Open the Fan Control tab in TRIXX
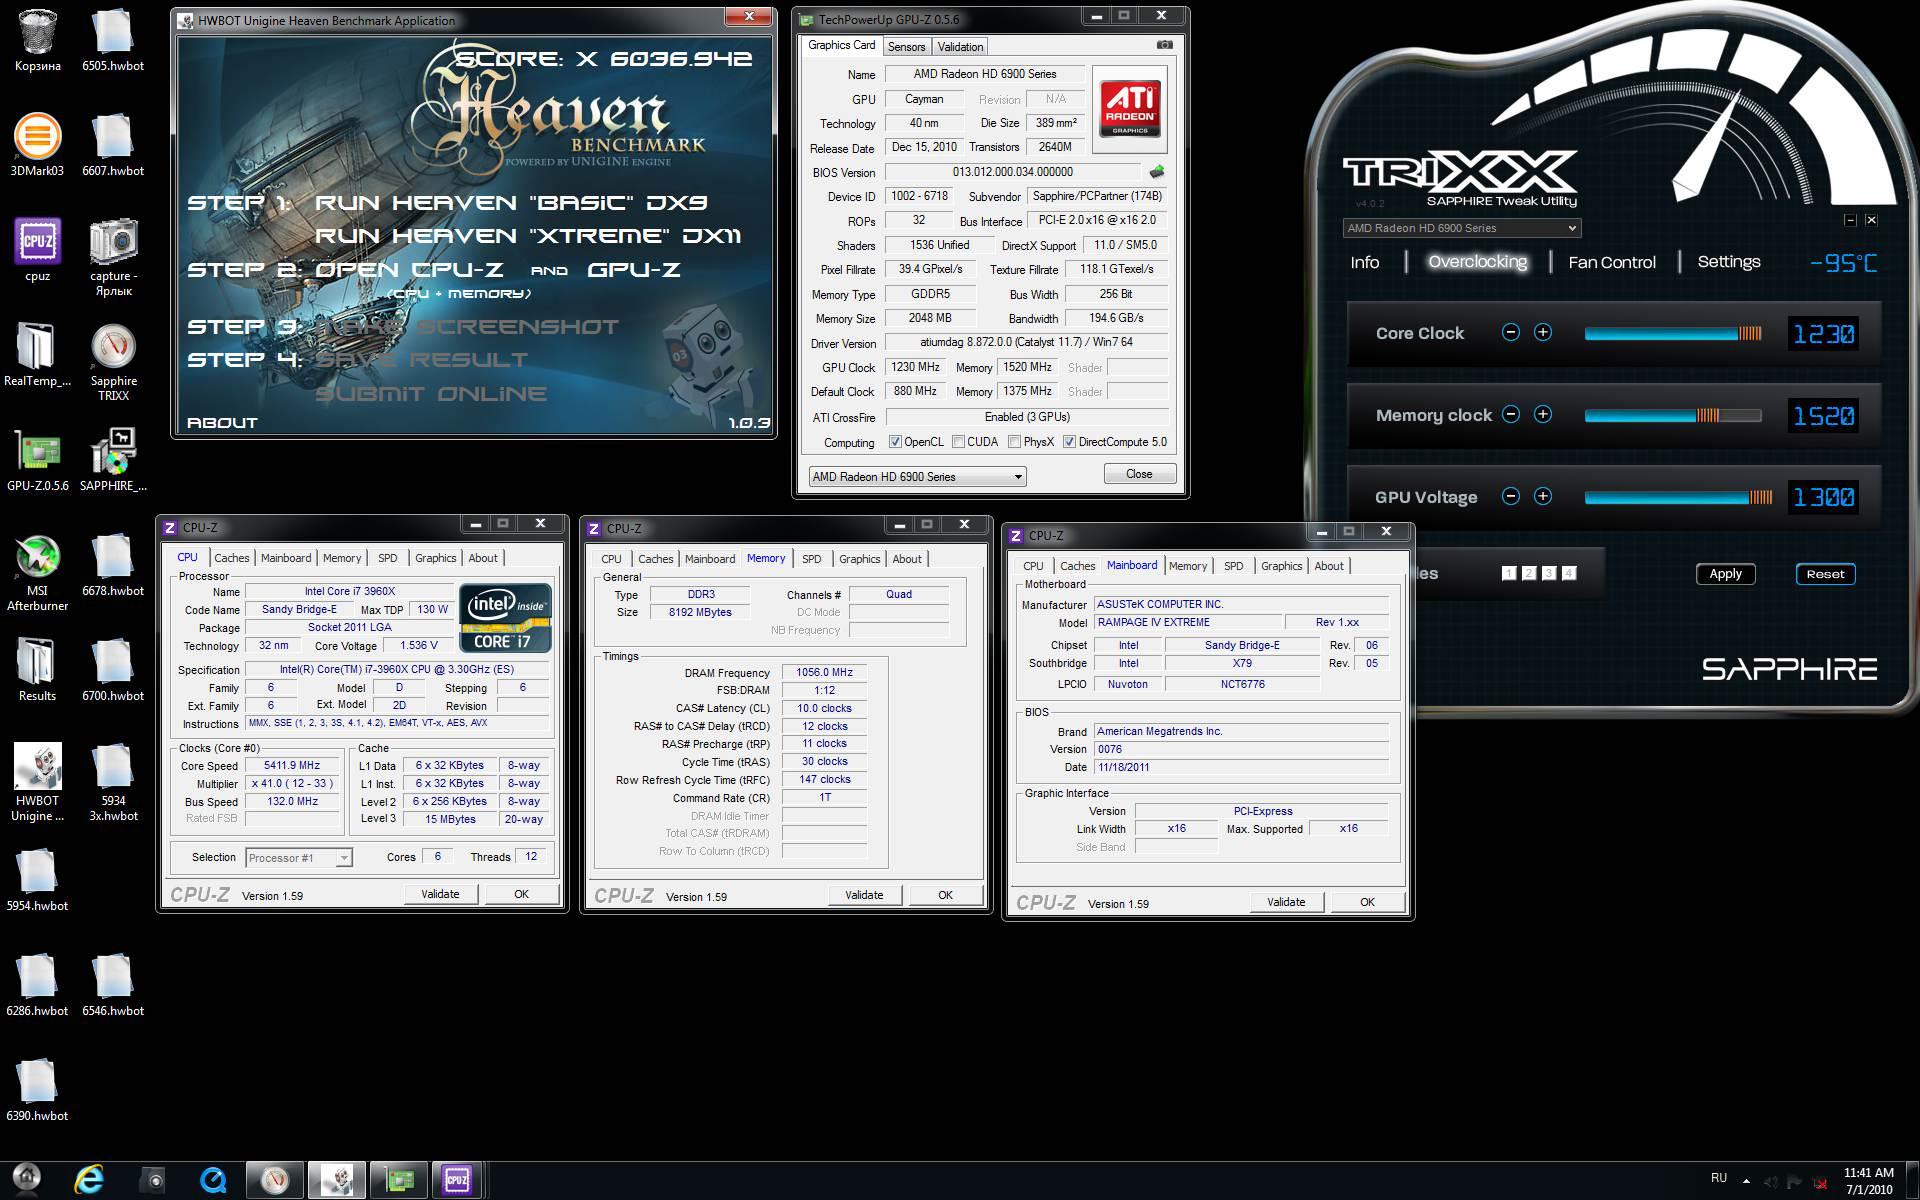 tap(1612, 262)
